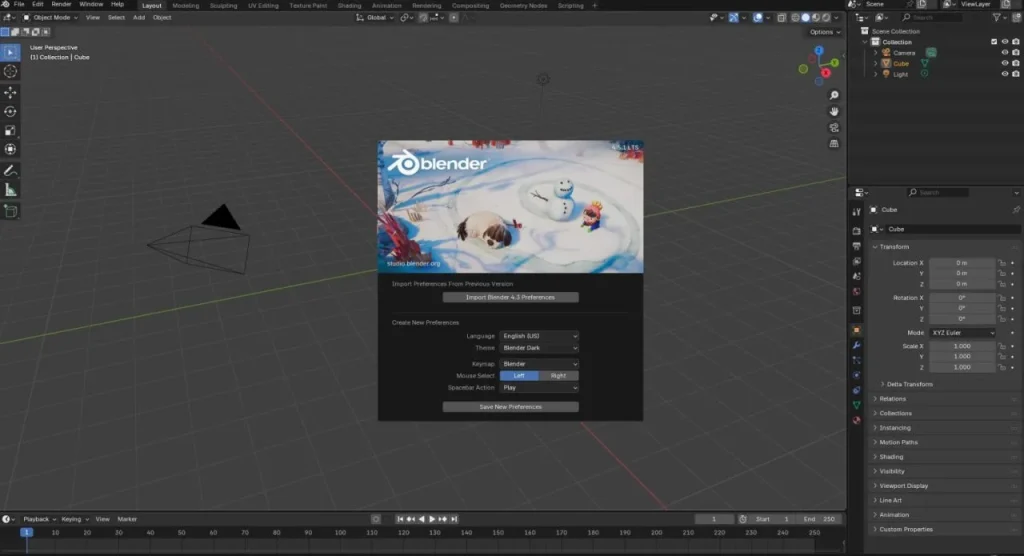Click the zoom magnifier icon in viewport
Viewport: 1024px width, 556px height.
[x=835, y=95]
